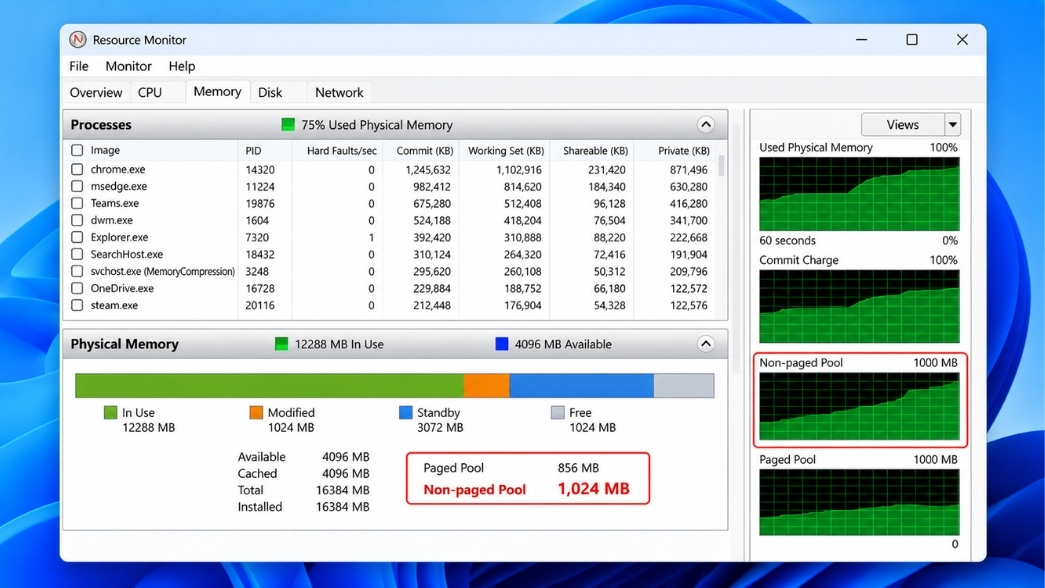Click the steam.exe process name

coord(114,305)
